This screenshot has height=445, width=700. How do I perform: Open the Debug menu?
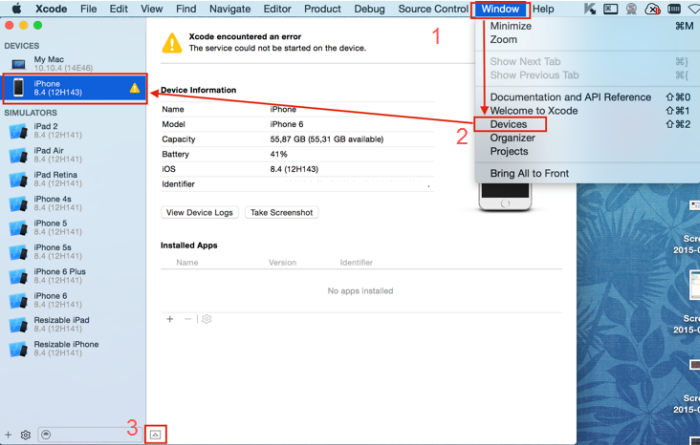369,9
